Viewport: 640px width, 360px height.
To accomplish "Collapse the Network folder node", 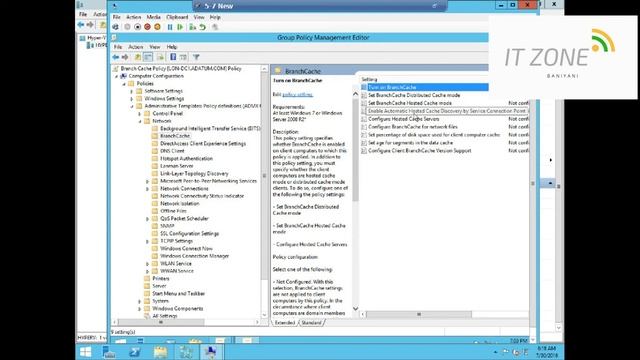I will tap(140, 121).
